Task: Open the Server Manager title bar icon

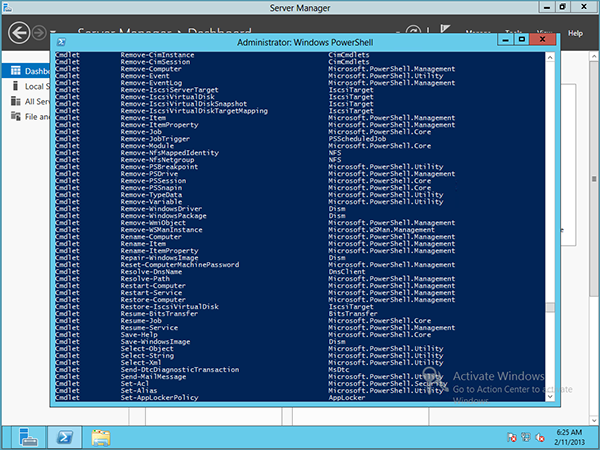Action: click(7, 7)
